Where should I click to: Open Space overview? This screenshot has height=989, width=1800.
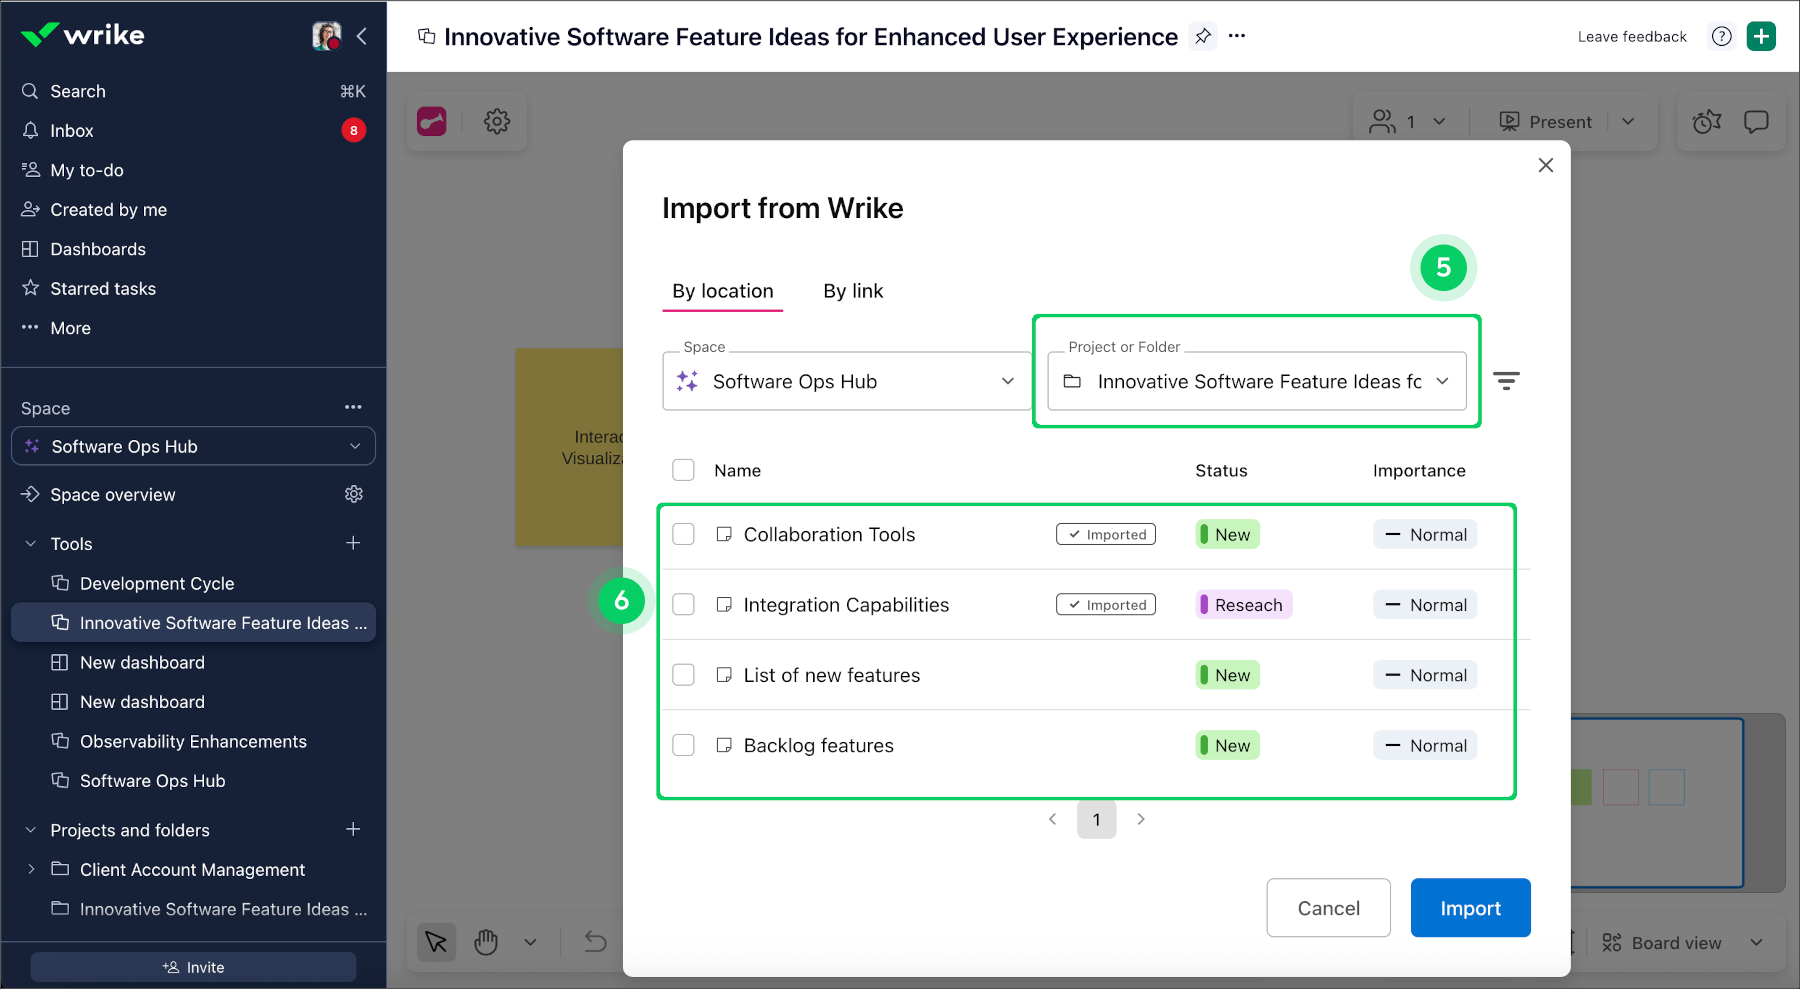click(112, 495)
